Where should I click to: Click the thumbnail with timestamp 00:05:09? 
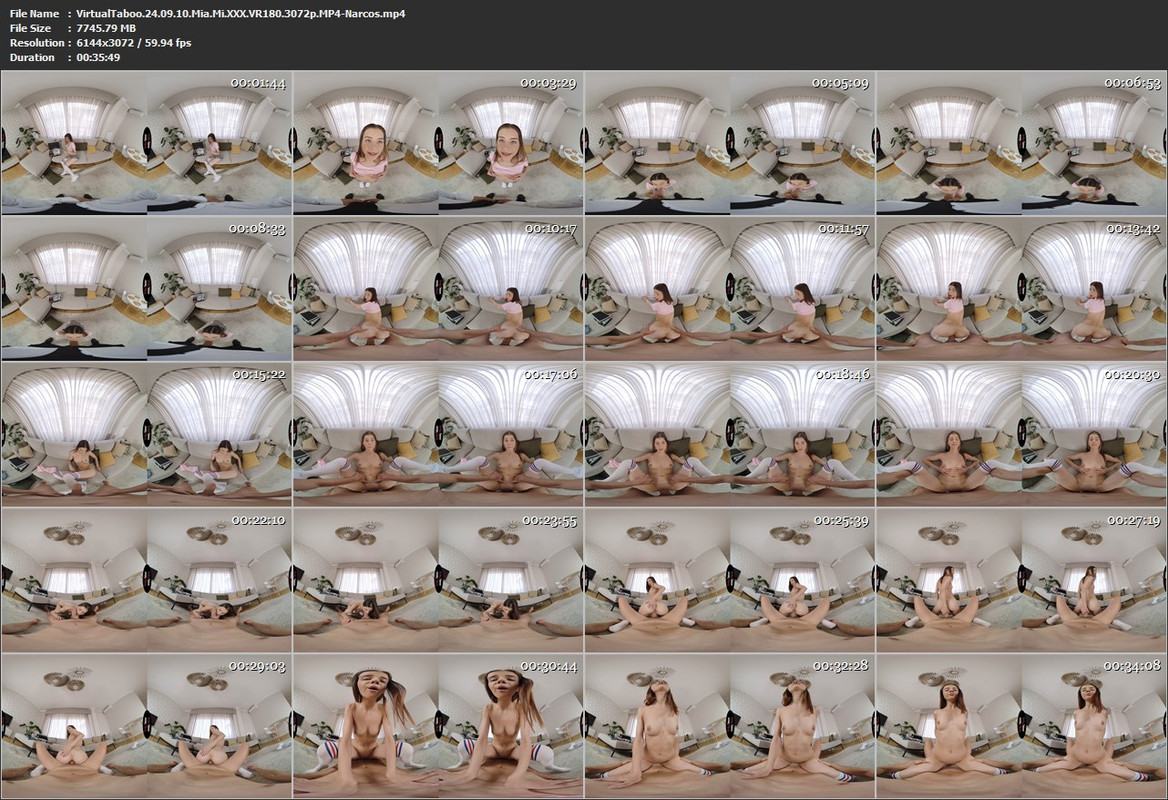coord(730,143)
